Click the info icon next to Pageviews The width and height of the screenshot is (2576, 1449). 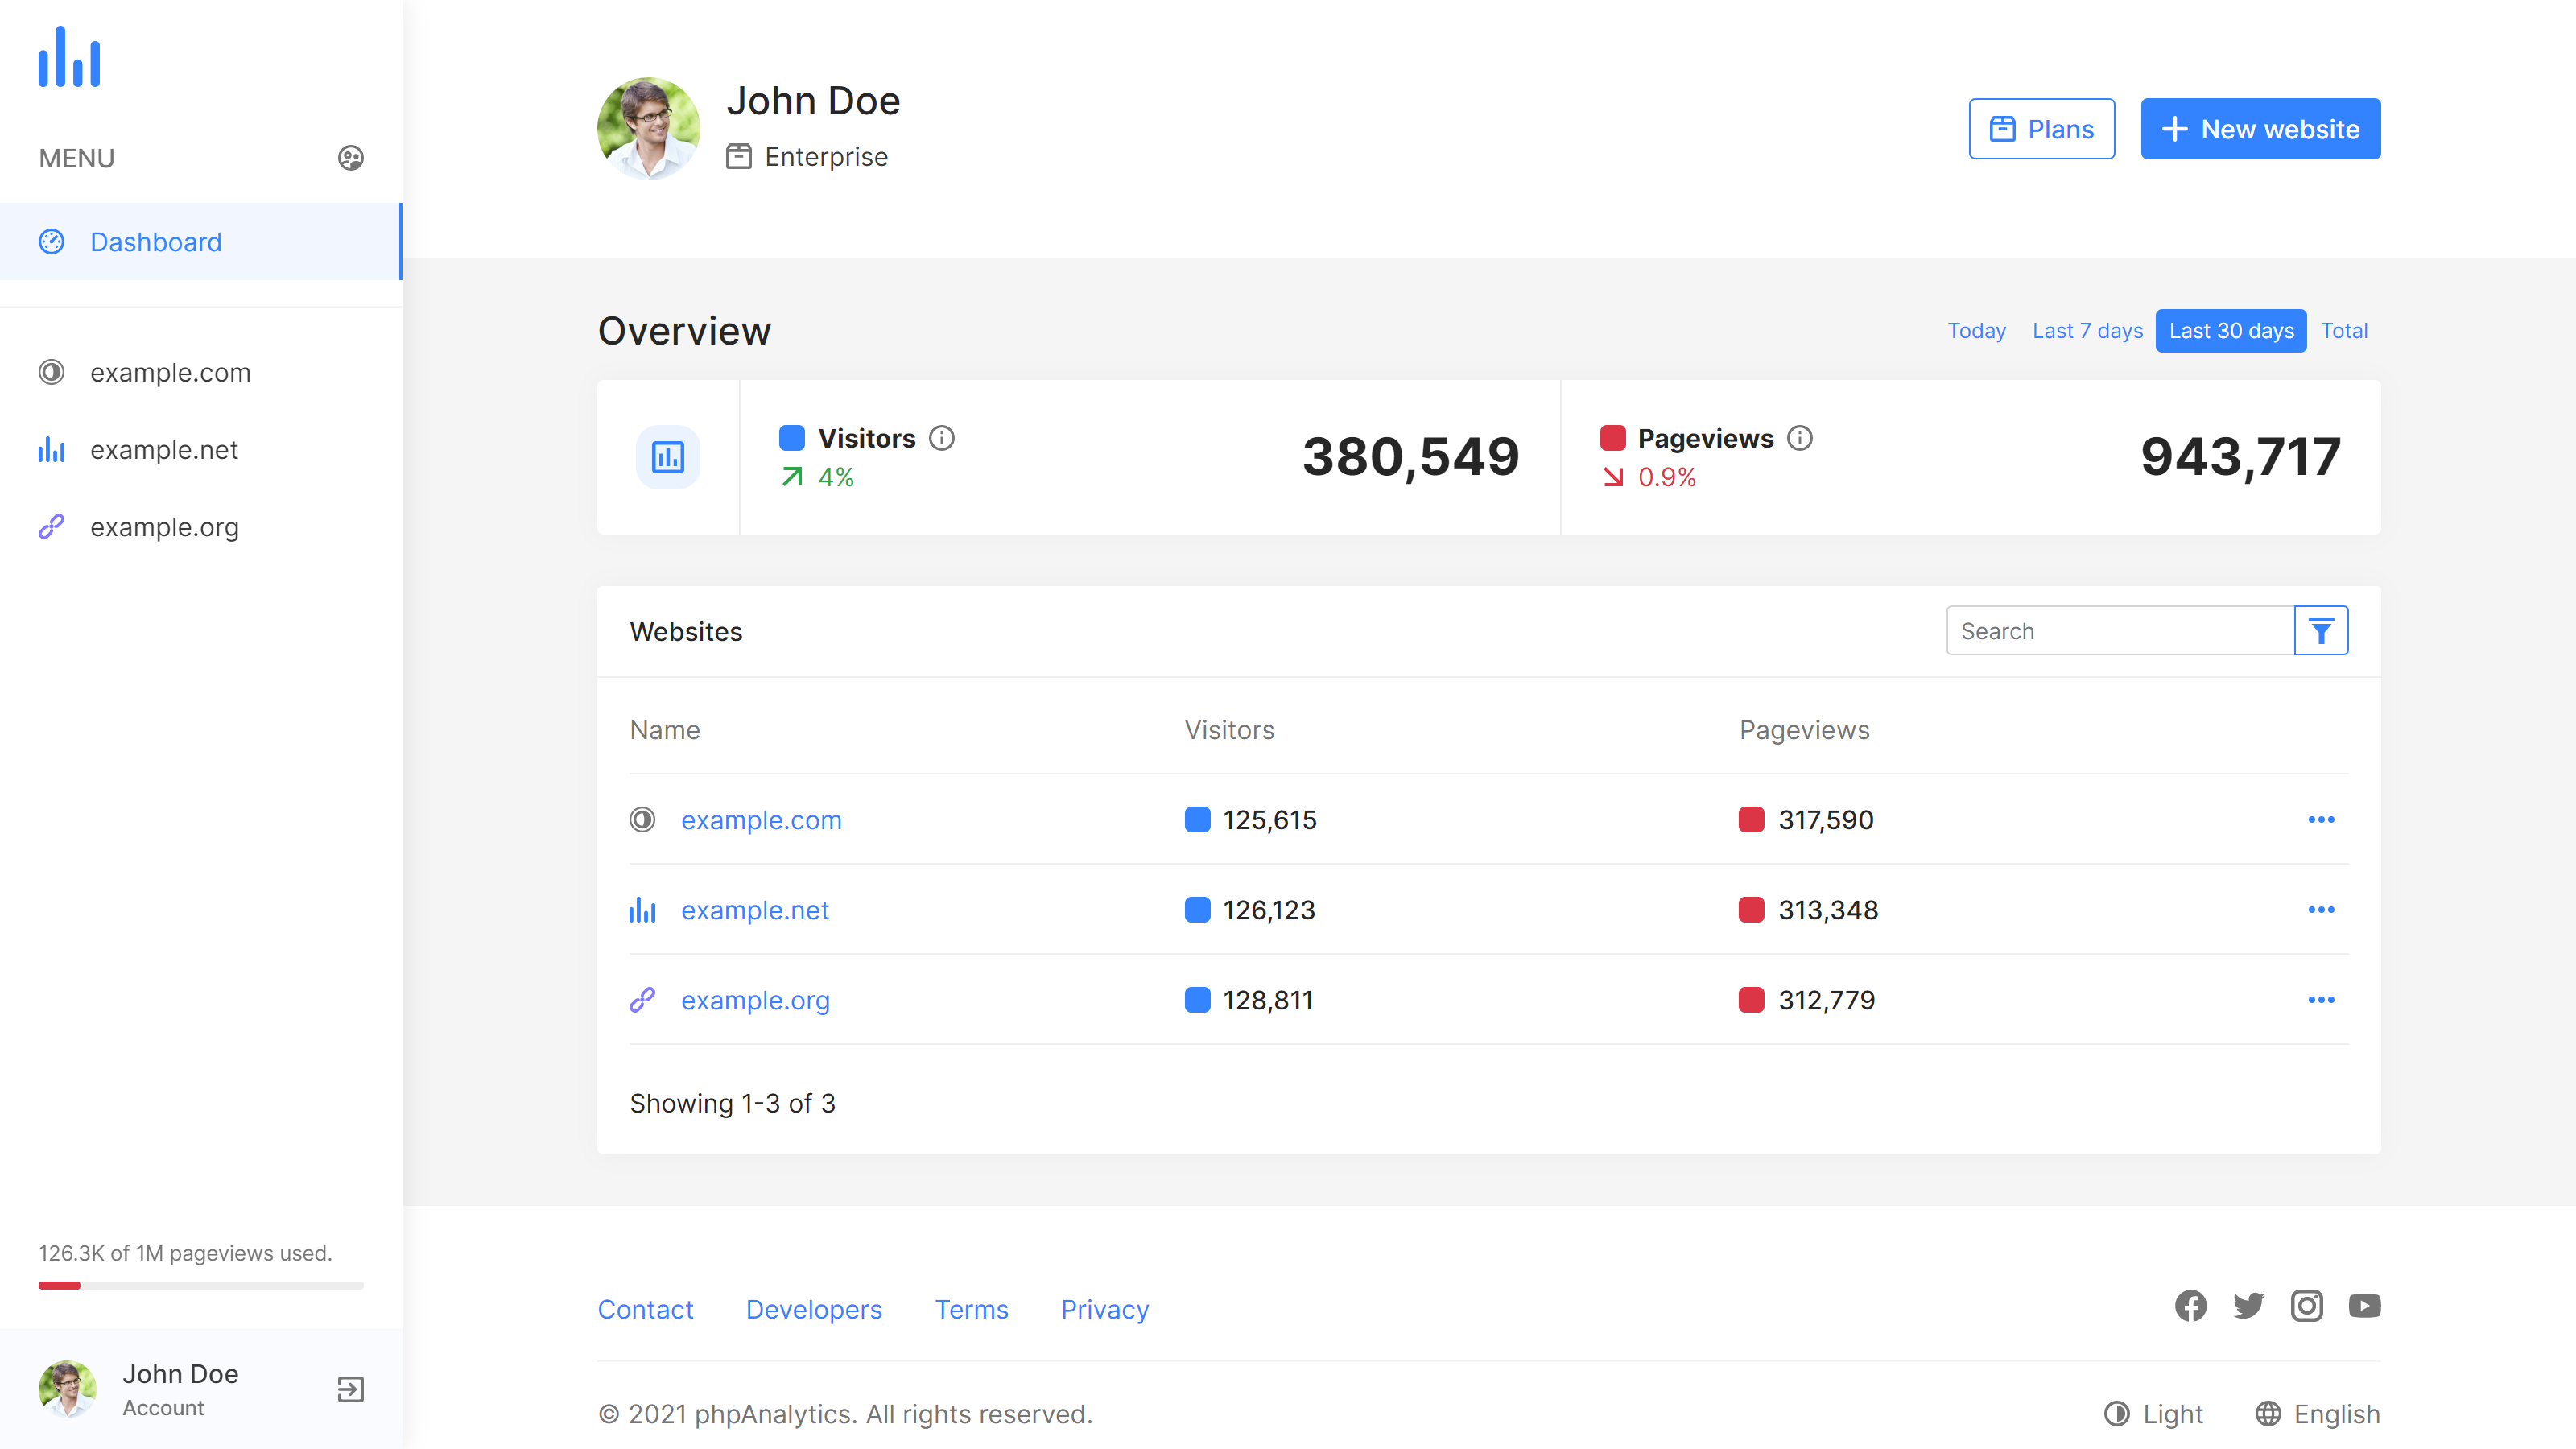1800,437
